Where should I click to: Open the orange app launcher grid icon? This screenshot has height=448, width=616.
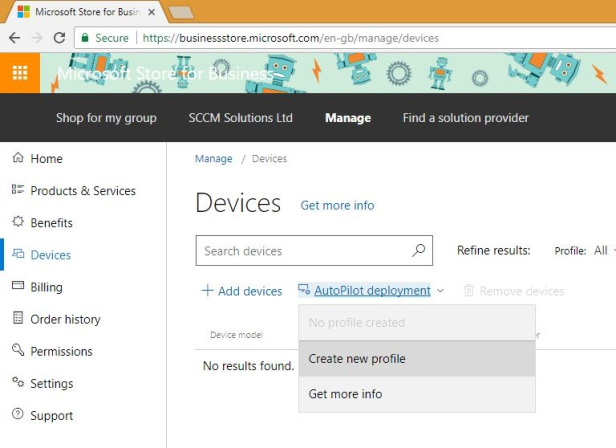[20, 73]
